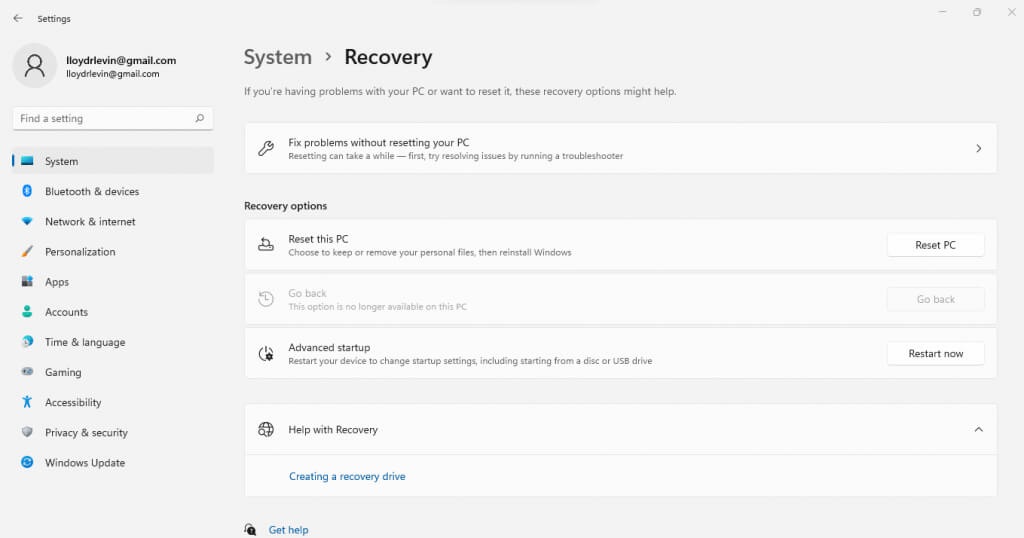Image resolution: width=1024 pixels, height=538 pixels.
Task: Click System in the breadcrumb
Action: pos(278,57)
